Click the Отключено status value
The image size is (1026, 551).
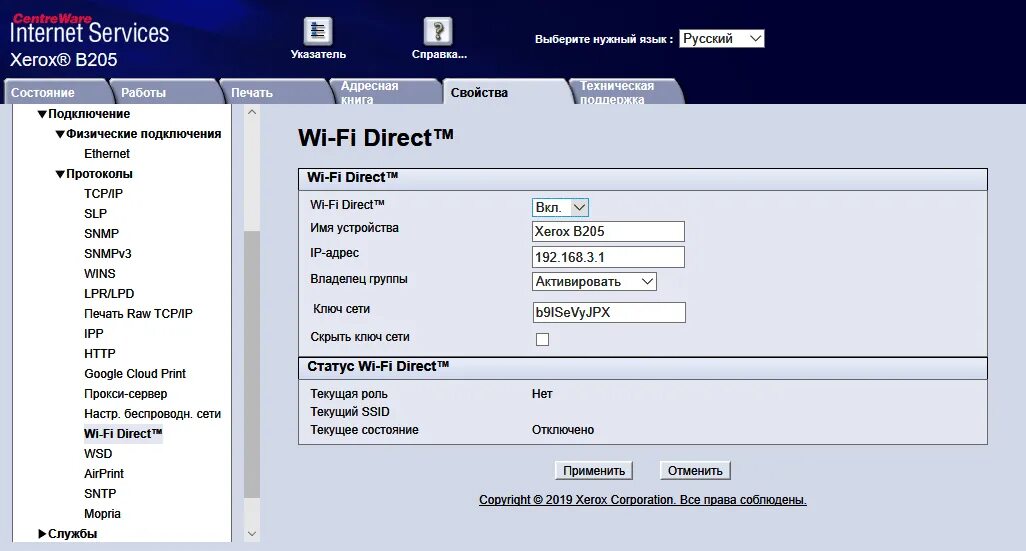(x=563, y=430)
